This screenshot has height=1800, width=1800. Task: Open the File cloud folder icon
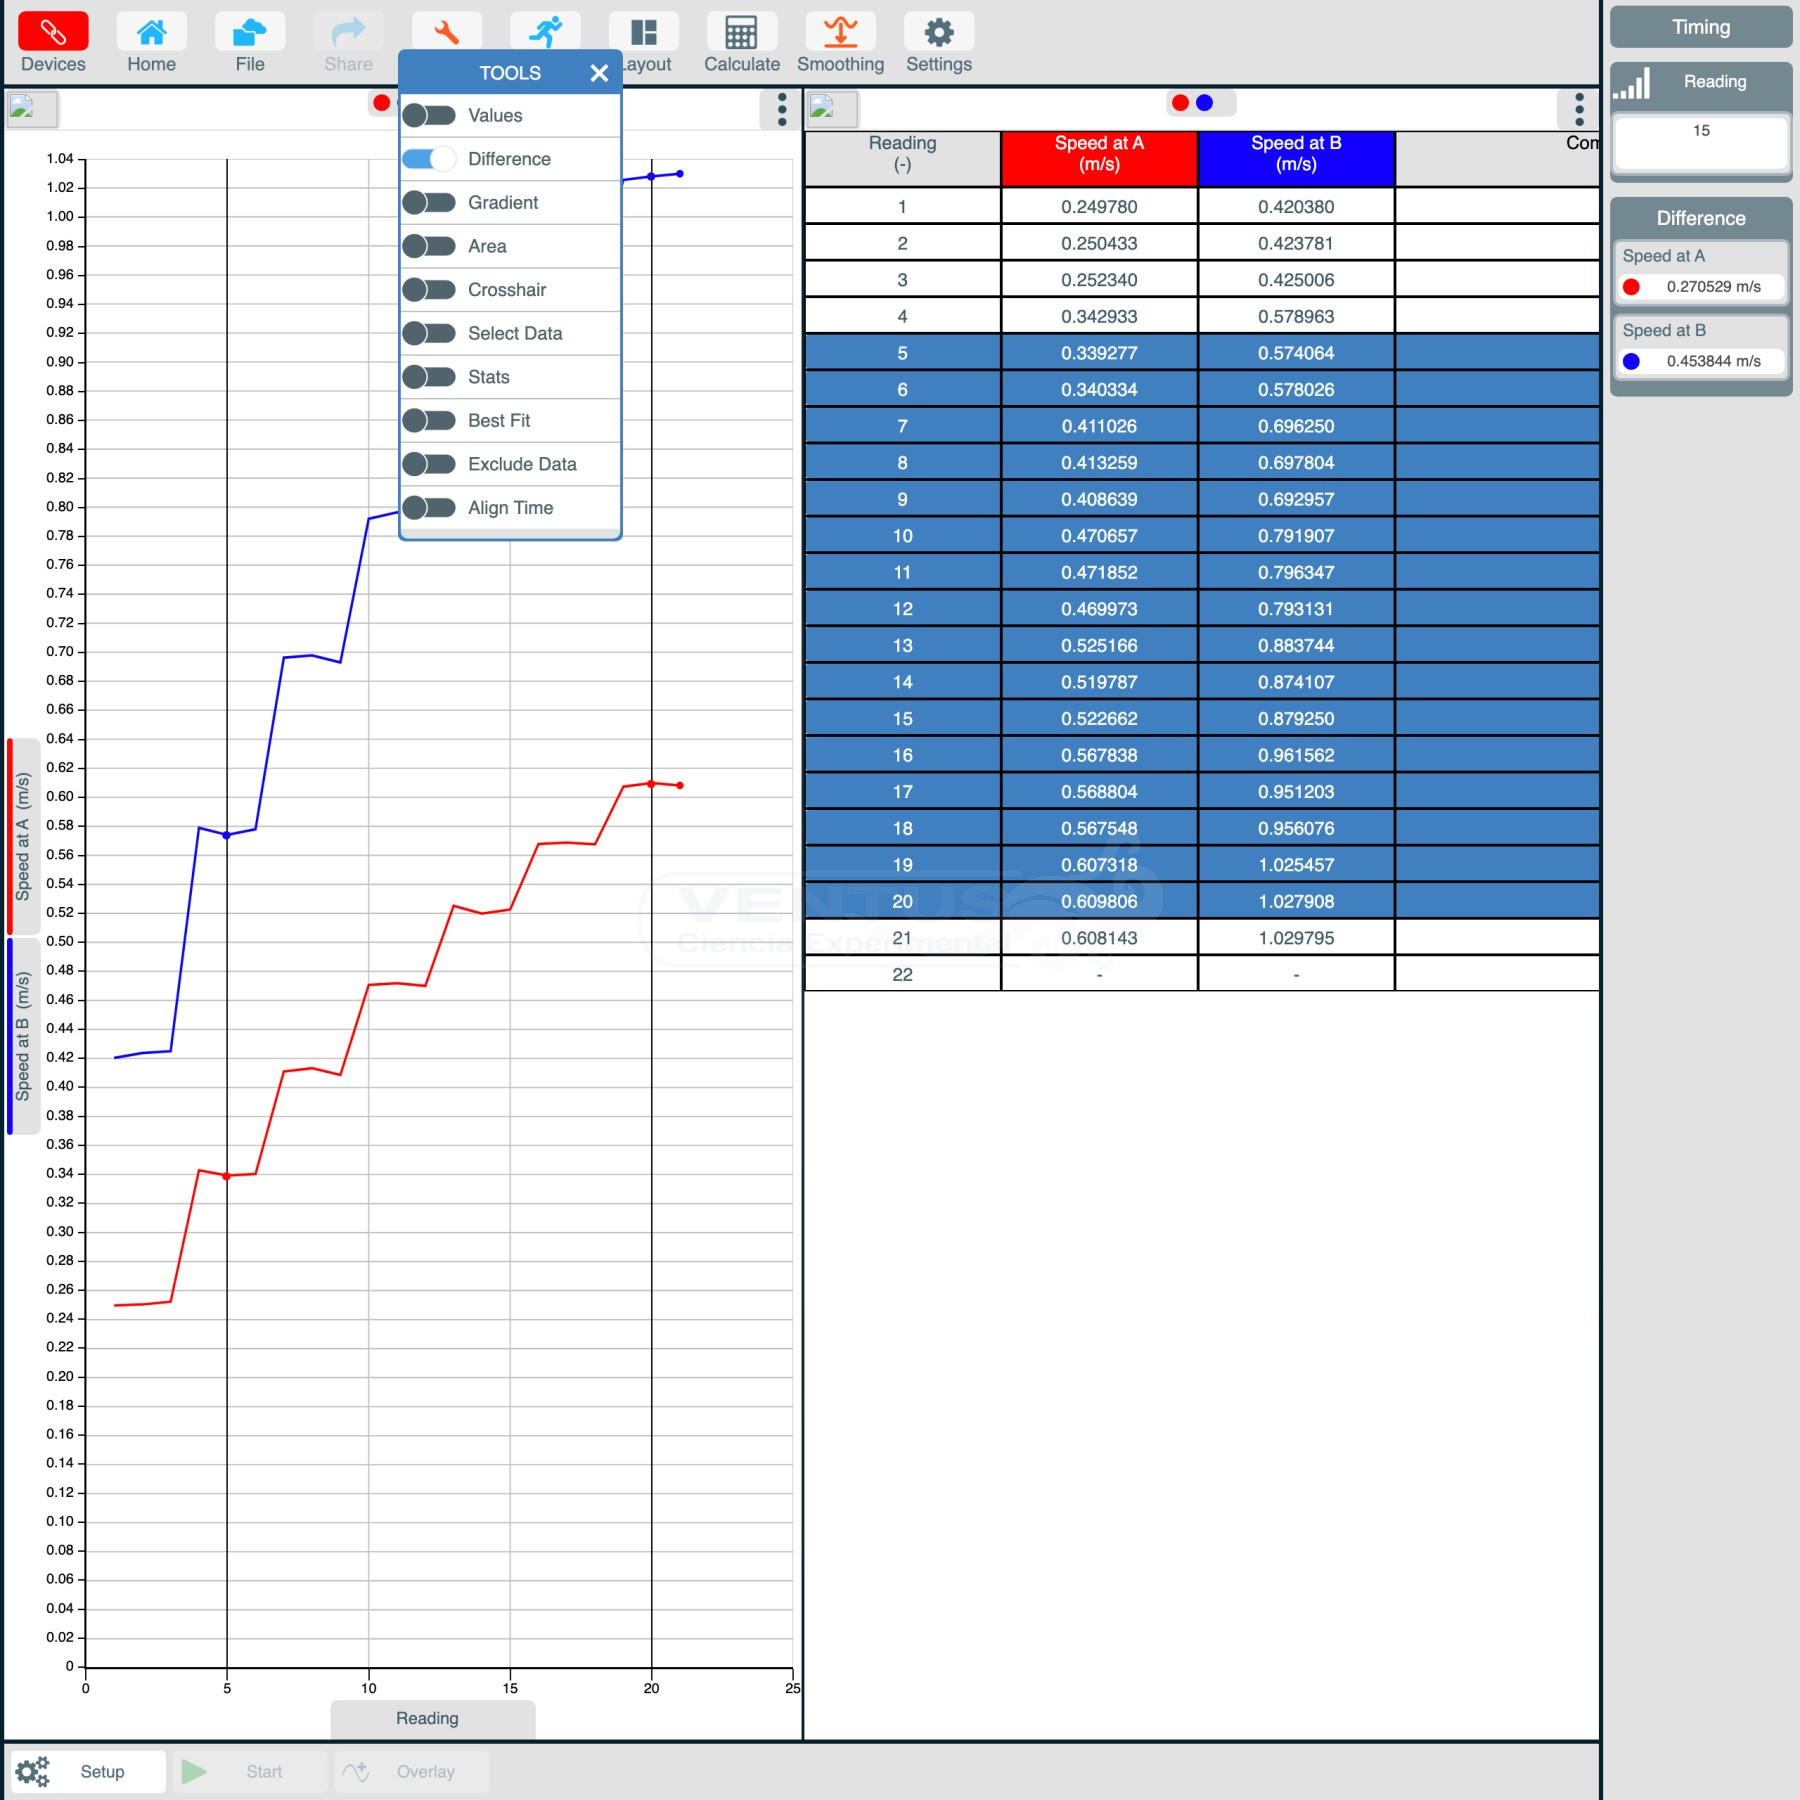(x=249, y=33)
